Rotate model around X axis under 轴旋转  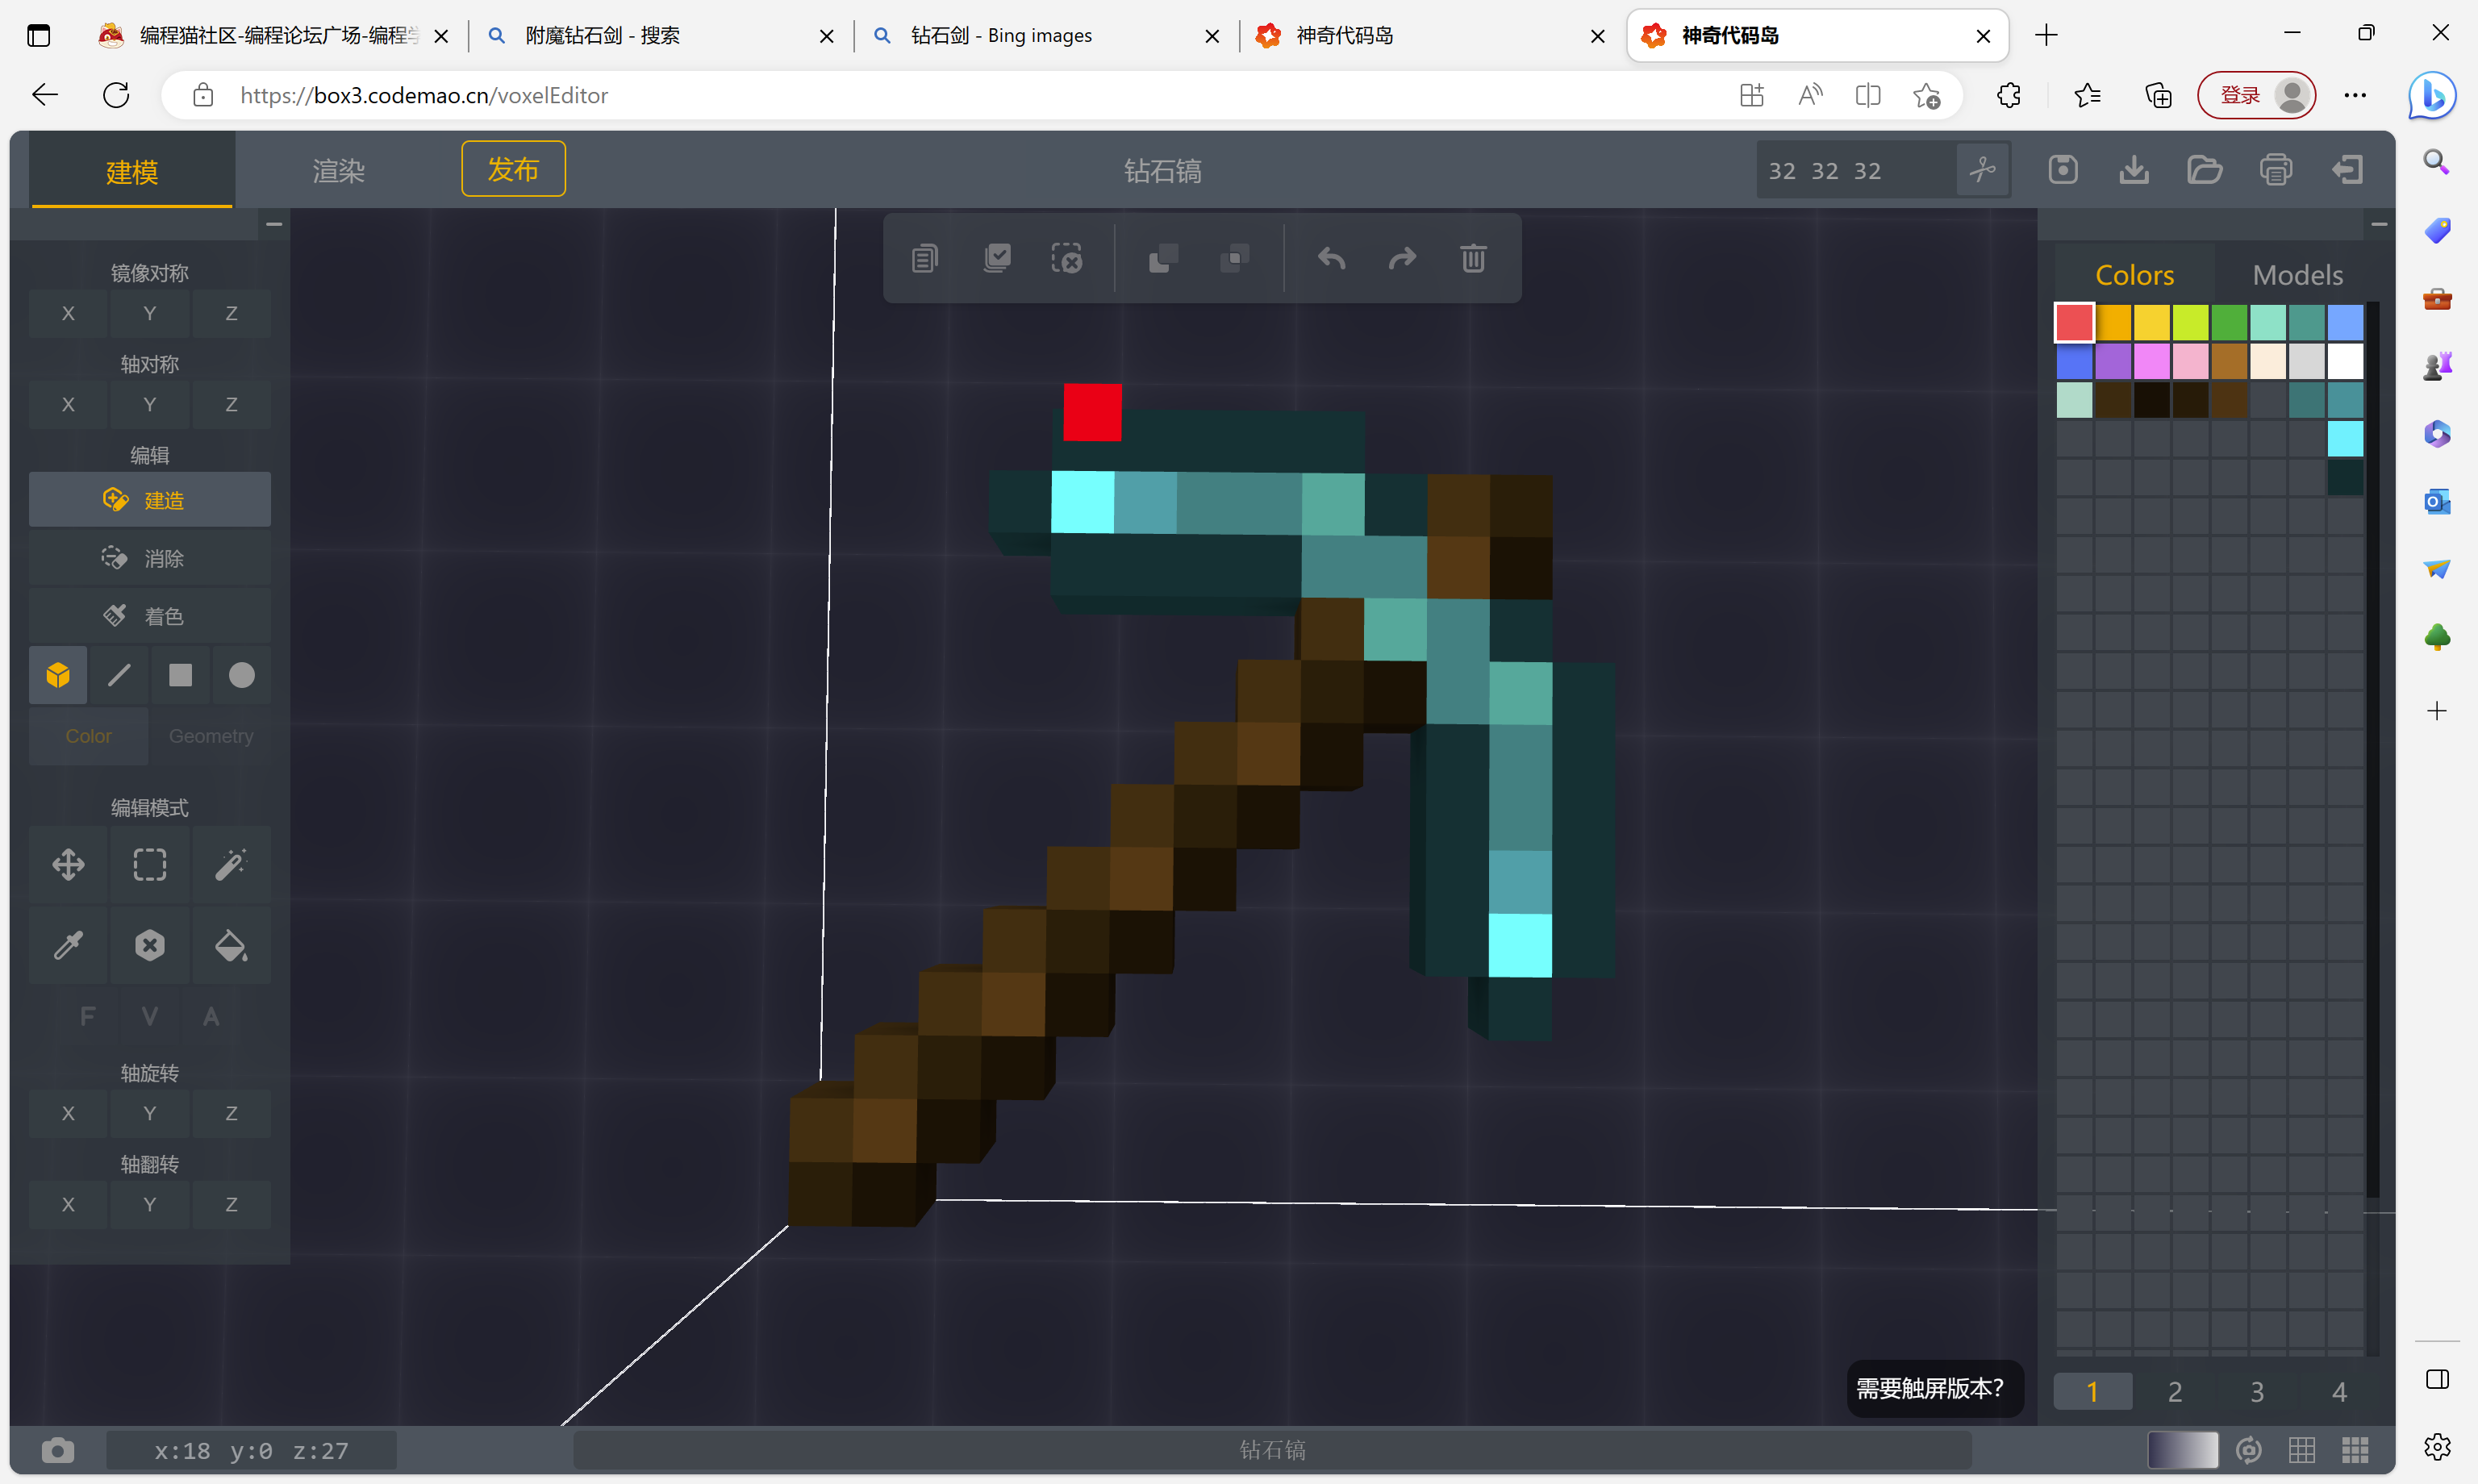68,1113
